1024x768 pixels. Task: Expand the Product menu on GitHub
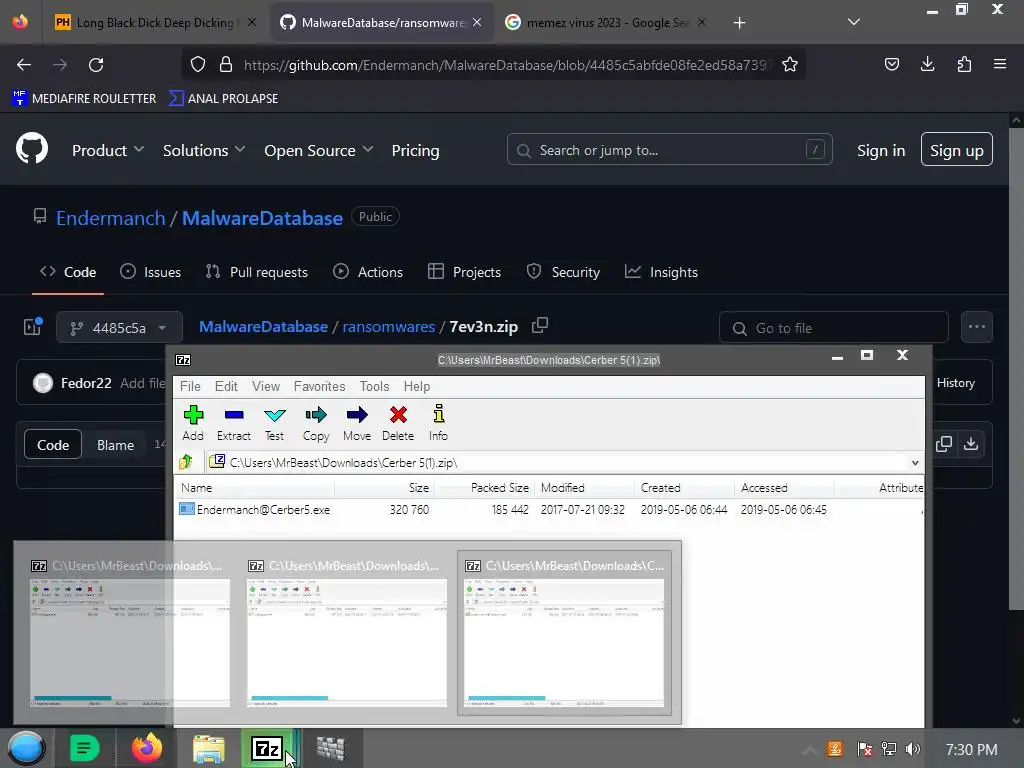pos(108,150)
